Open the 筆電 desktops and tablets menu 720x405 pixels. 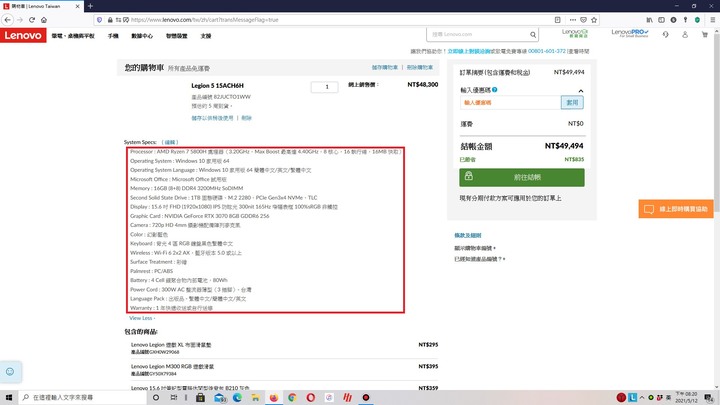[73, 36]
